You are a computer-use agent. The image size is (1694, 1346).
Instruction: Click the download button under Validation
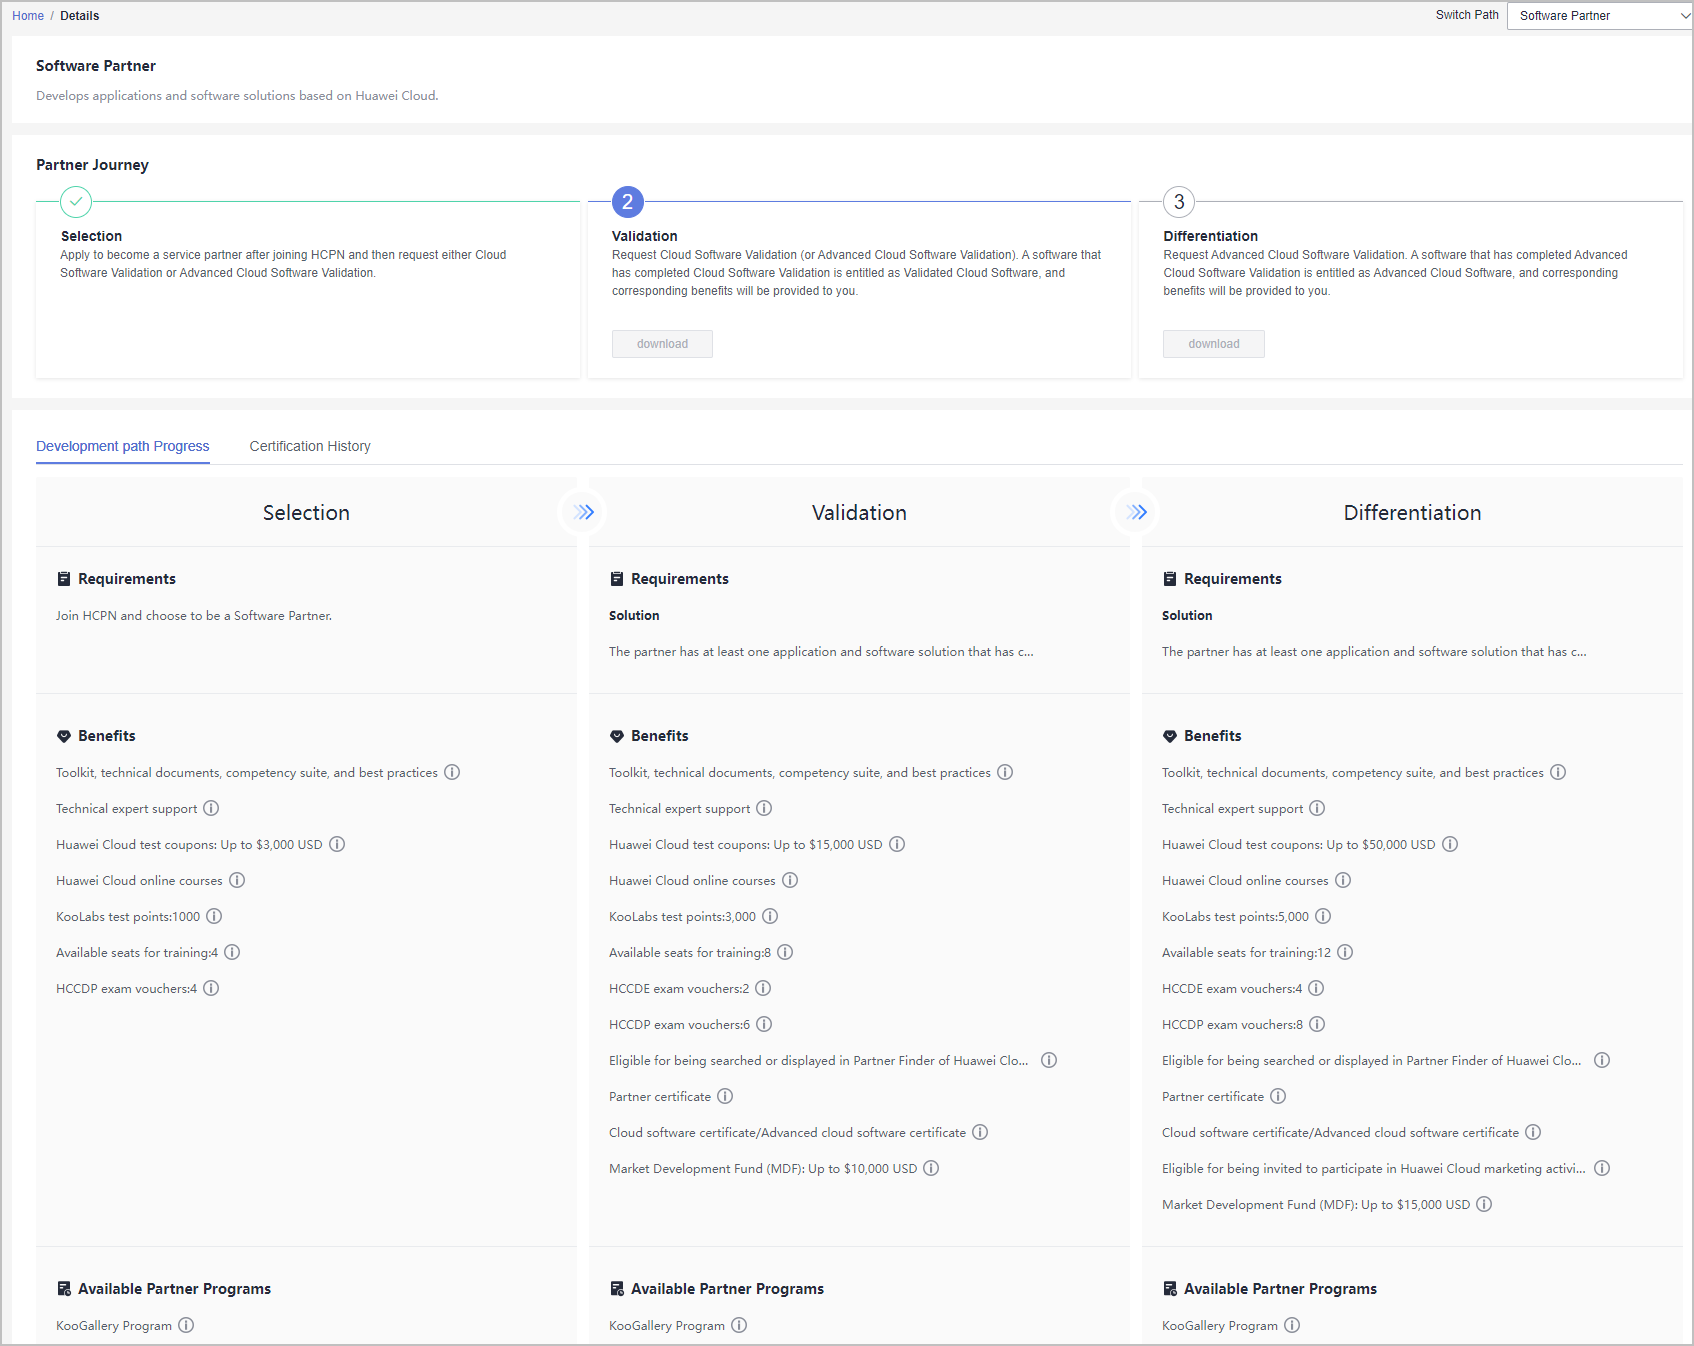tap(662, 344)
